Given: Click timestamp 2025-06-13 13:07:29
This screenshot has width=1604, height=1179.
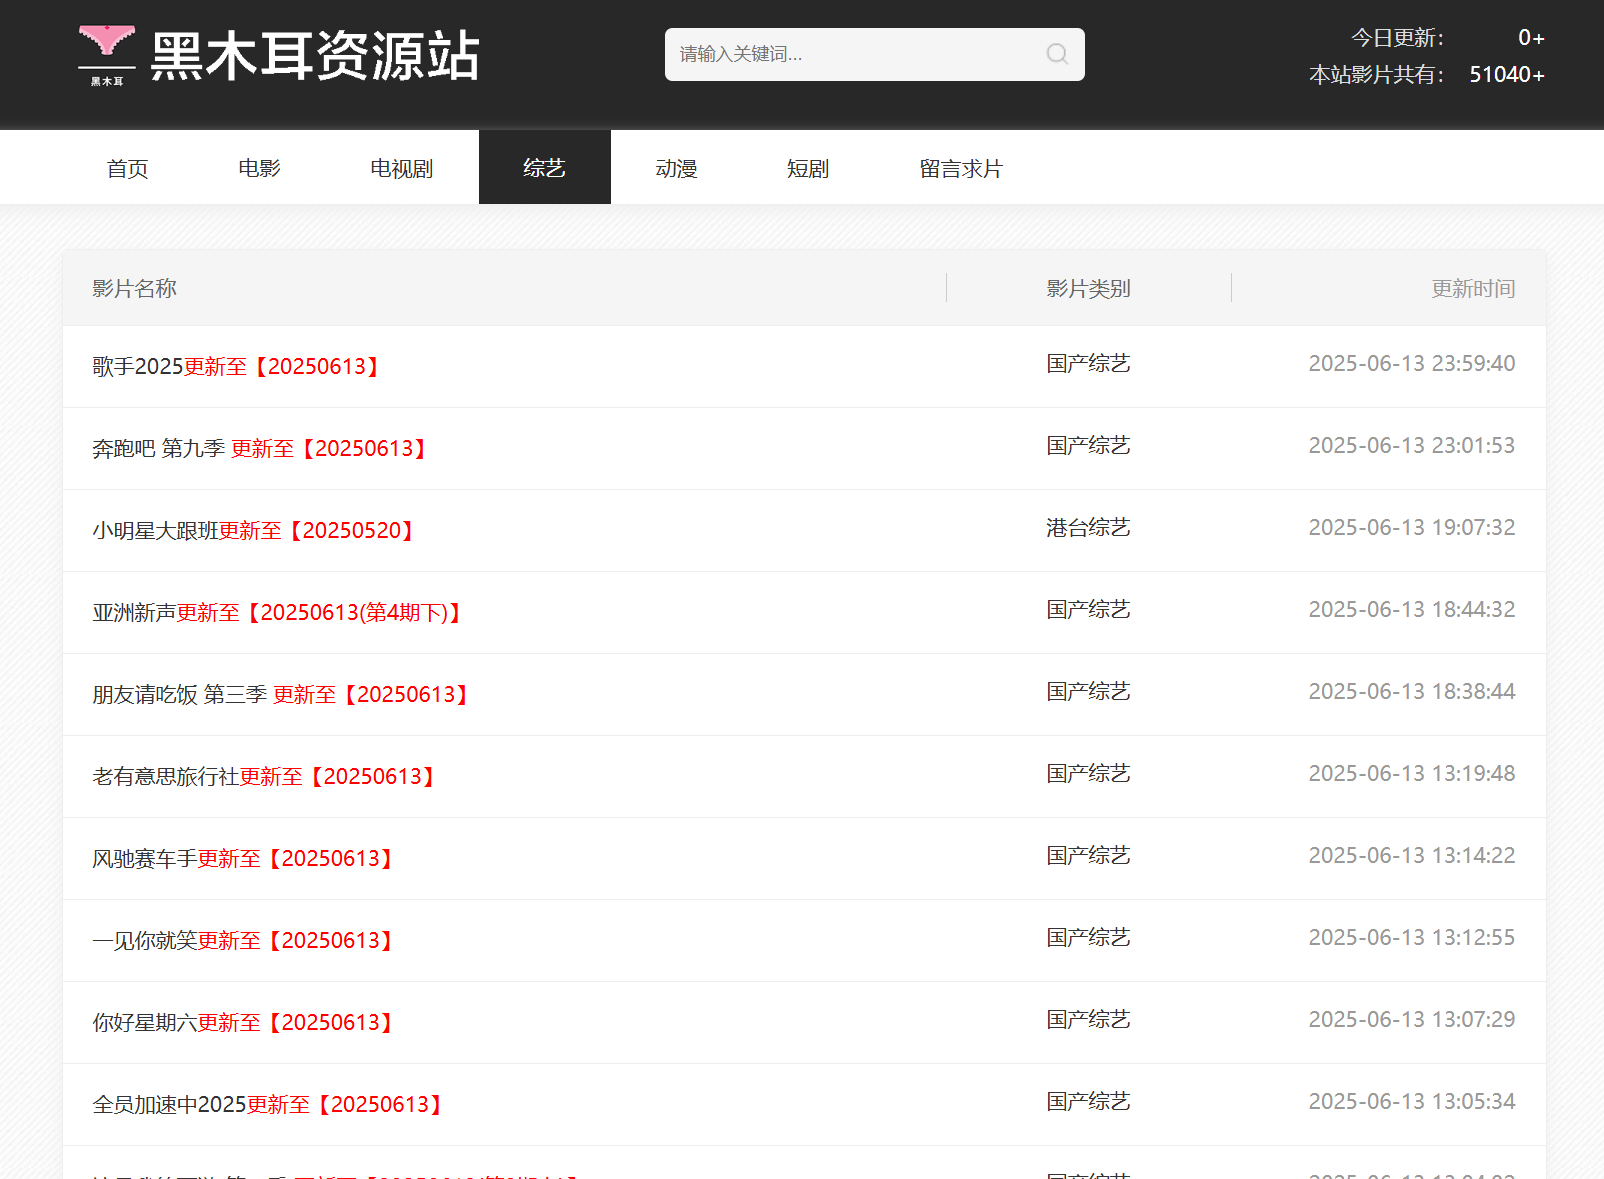Looking at the screenshot, I should [x=1412, y=1019].
